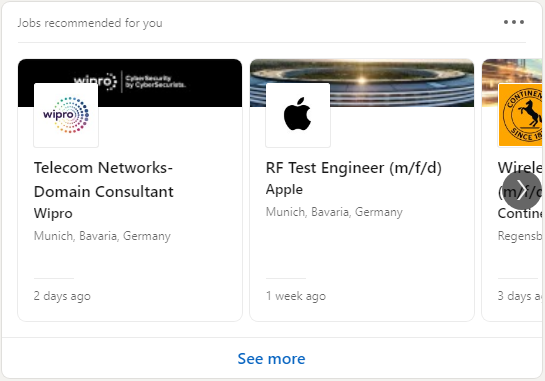Click the '1 week ago' posting date

point(296,296)
